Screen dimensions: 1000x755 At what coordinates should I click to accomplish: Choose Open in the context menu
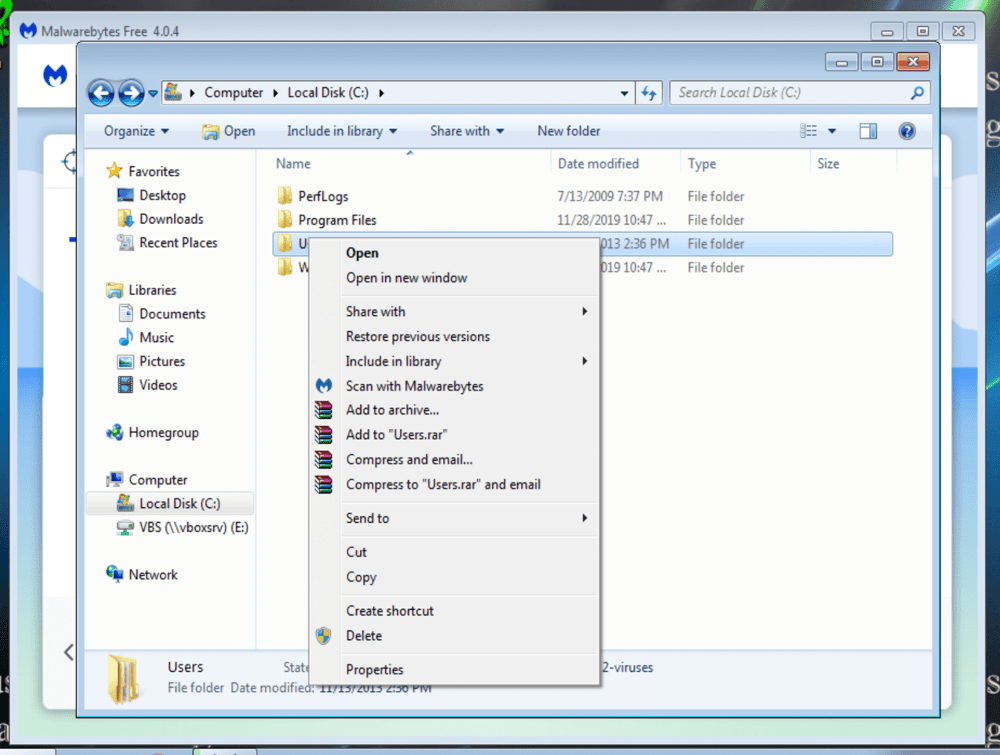454,253
